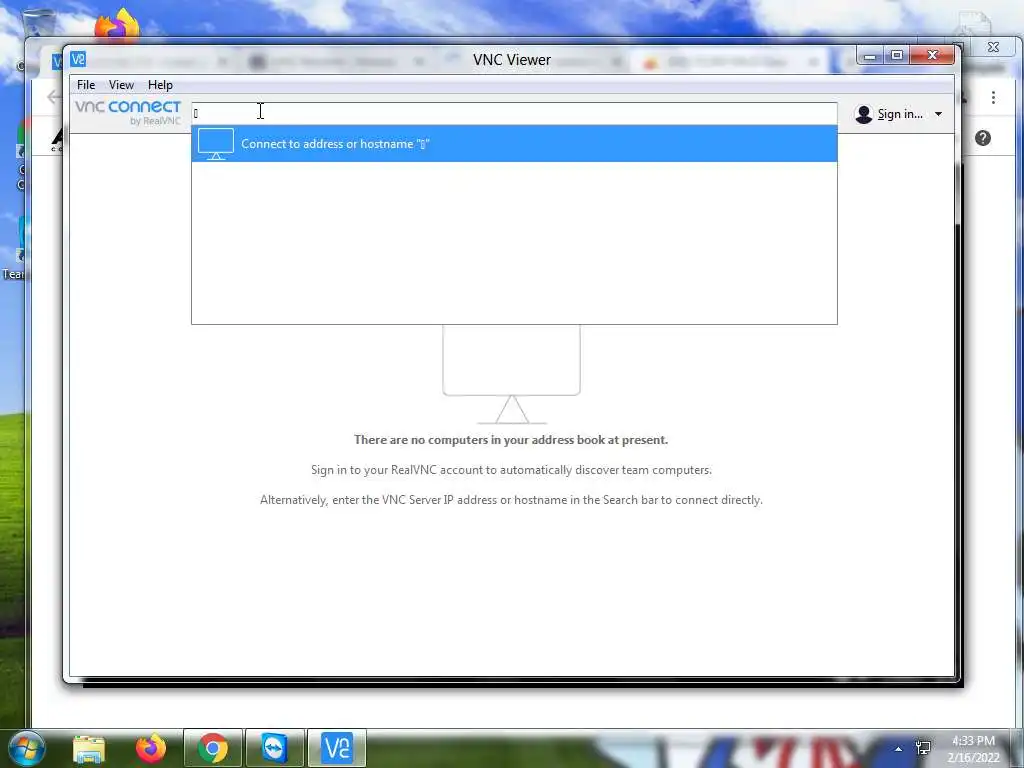This screenshot has width=1024, height=768.
Task: Open the View menu
Action: tap(121, 85)
